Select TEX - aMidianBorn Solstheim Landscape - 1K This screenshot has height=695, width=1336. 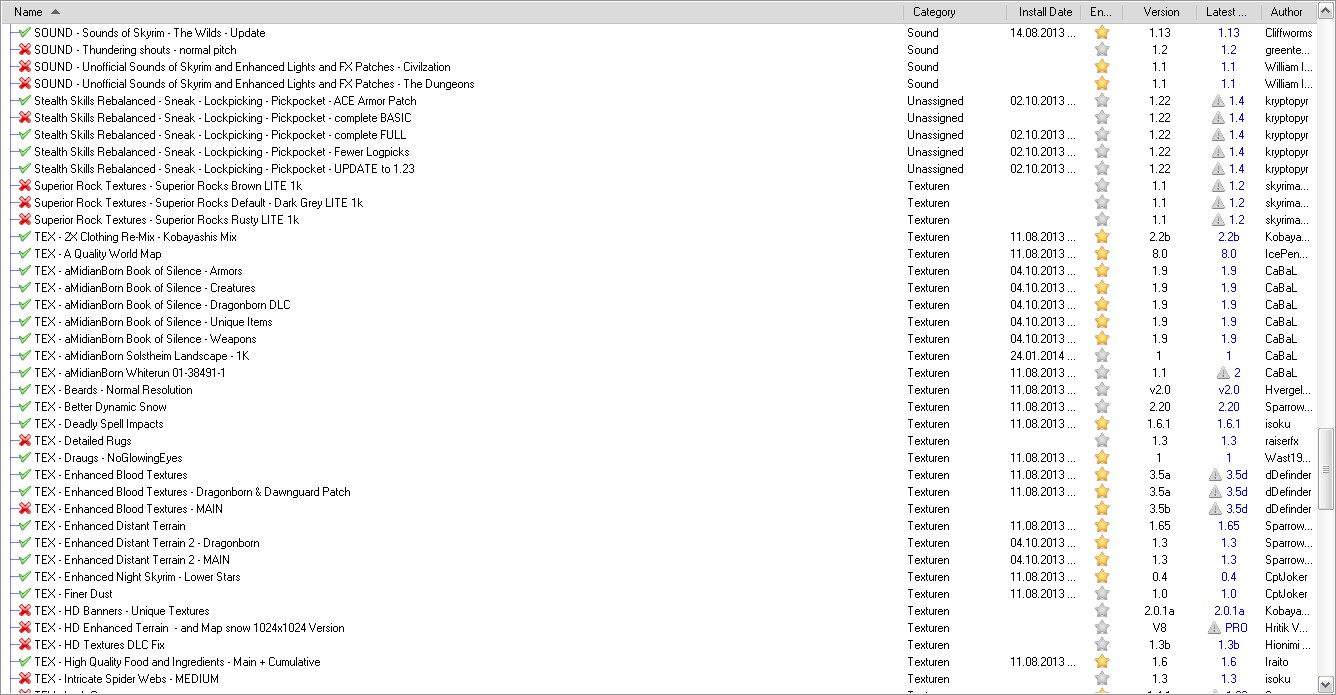click(x=141, y=356)
